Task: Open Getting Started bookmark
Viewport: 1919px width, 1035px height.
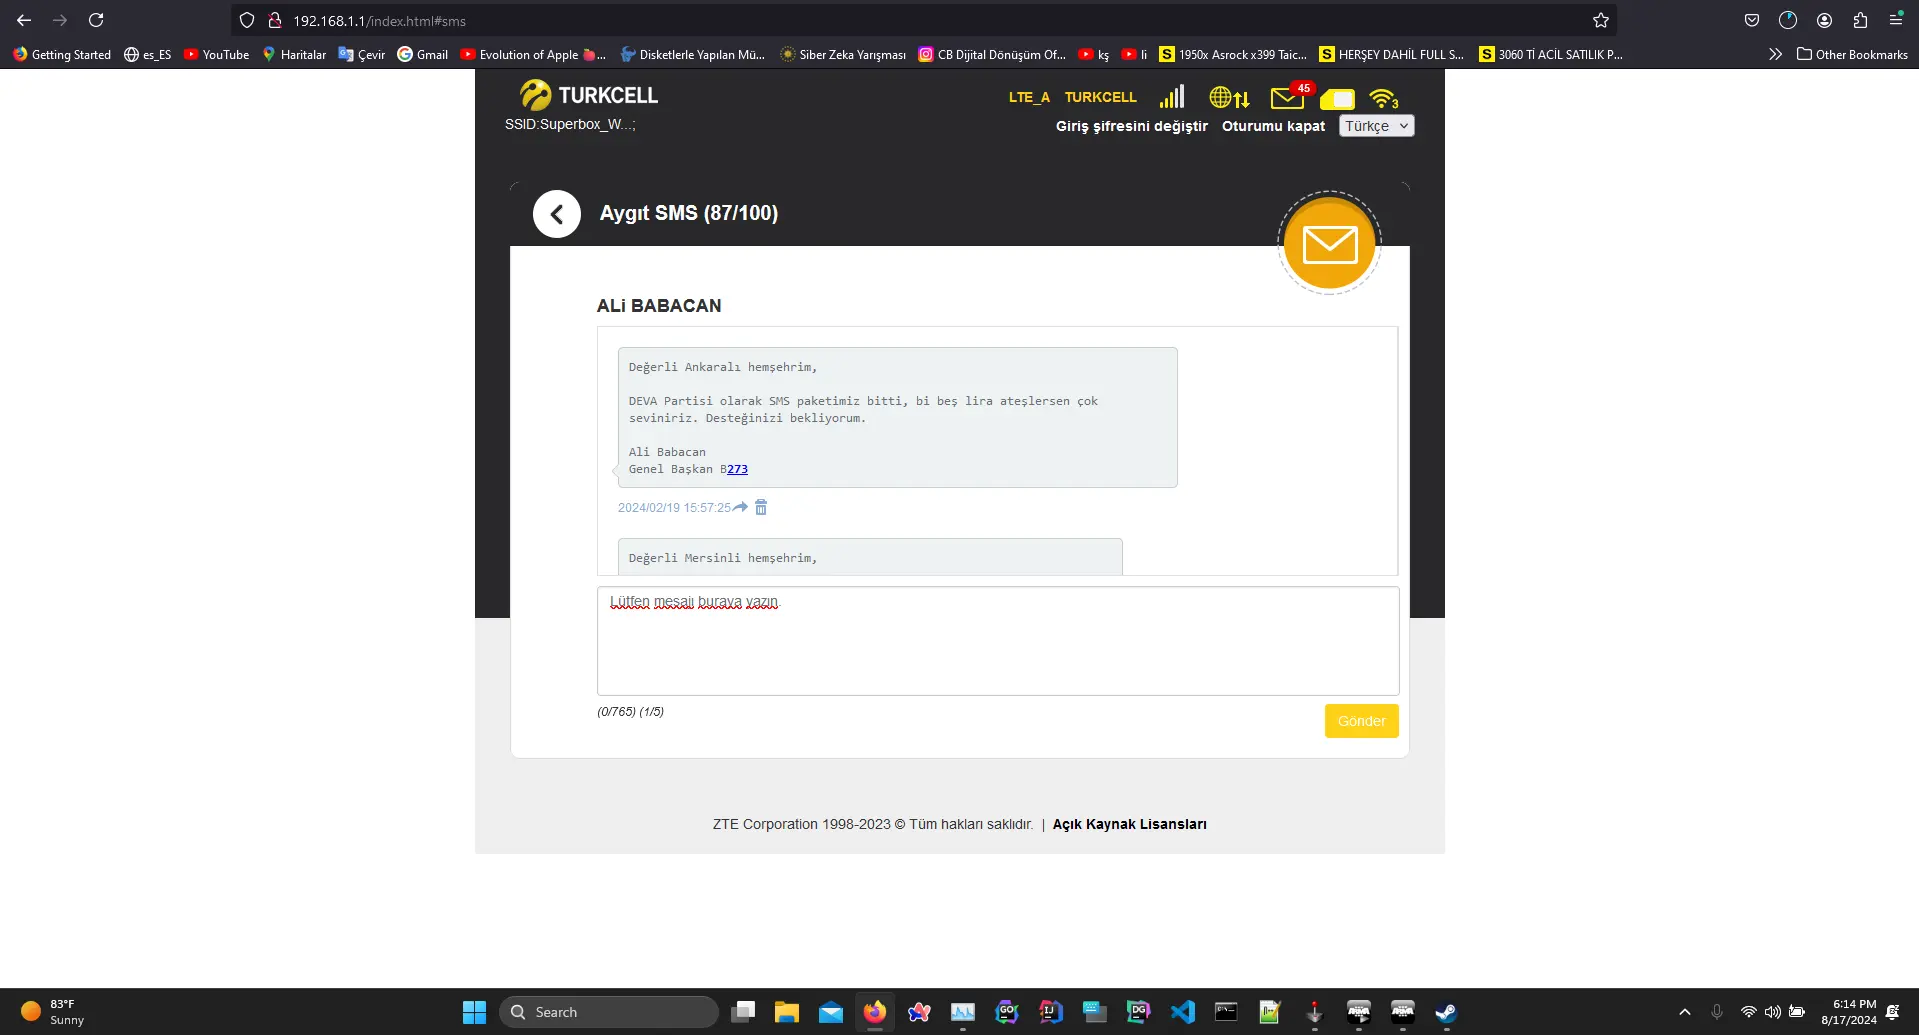Action: click(x=62, y=54)
